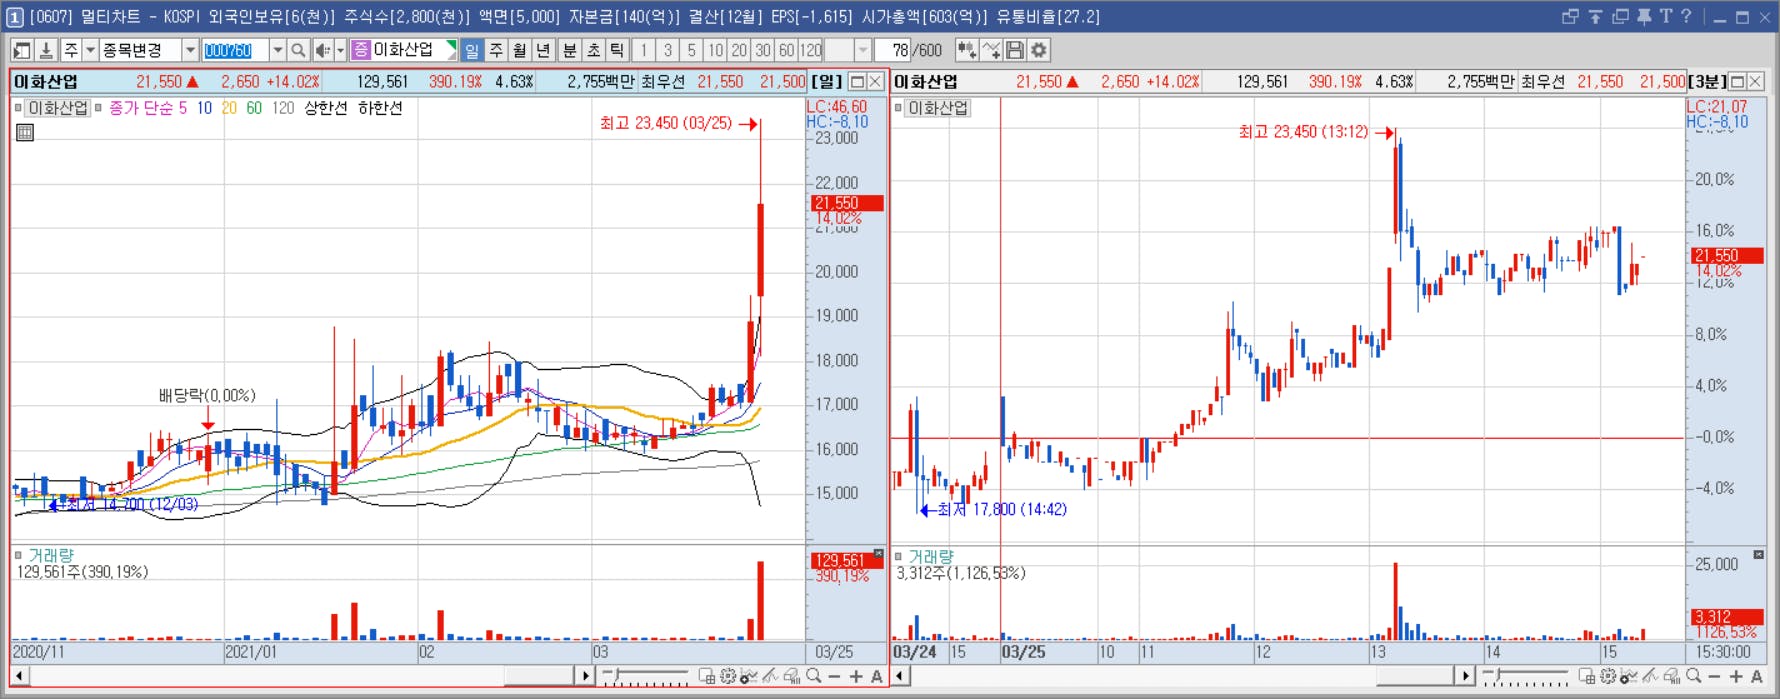Click the zoom-out minus icon under 3-minute chart
The width and height of the screenshot is (1780, 699).
click(x=1714, y=677)
